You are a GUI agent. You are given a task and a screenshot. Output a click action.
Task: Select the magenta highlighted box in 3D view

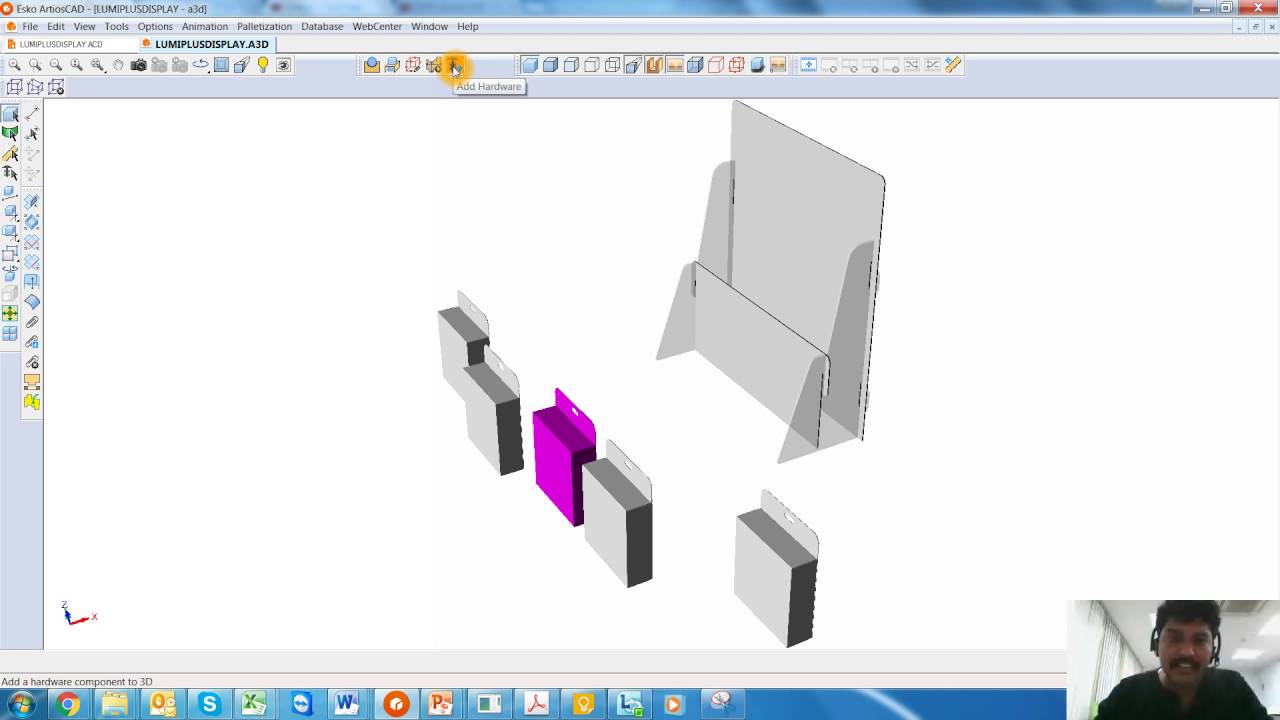(x=564, y=458)
